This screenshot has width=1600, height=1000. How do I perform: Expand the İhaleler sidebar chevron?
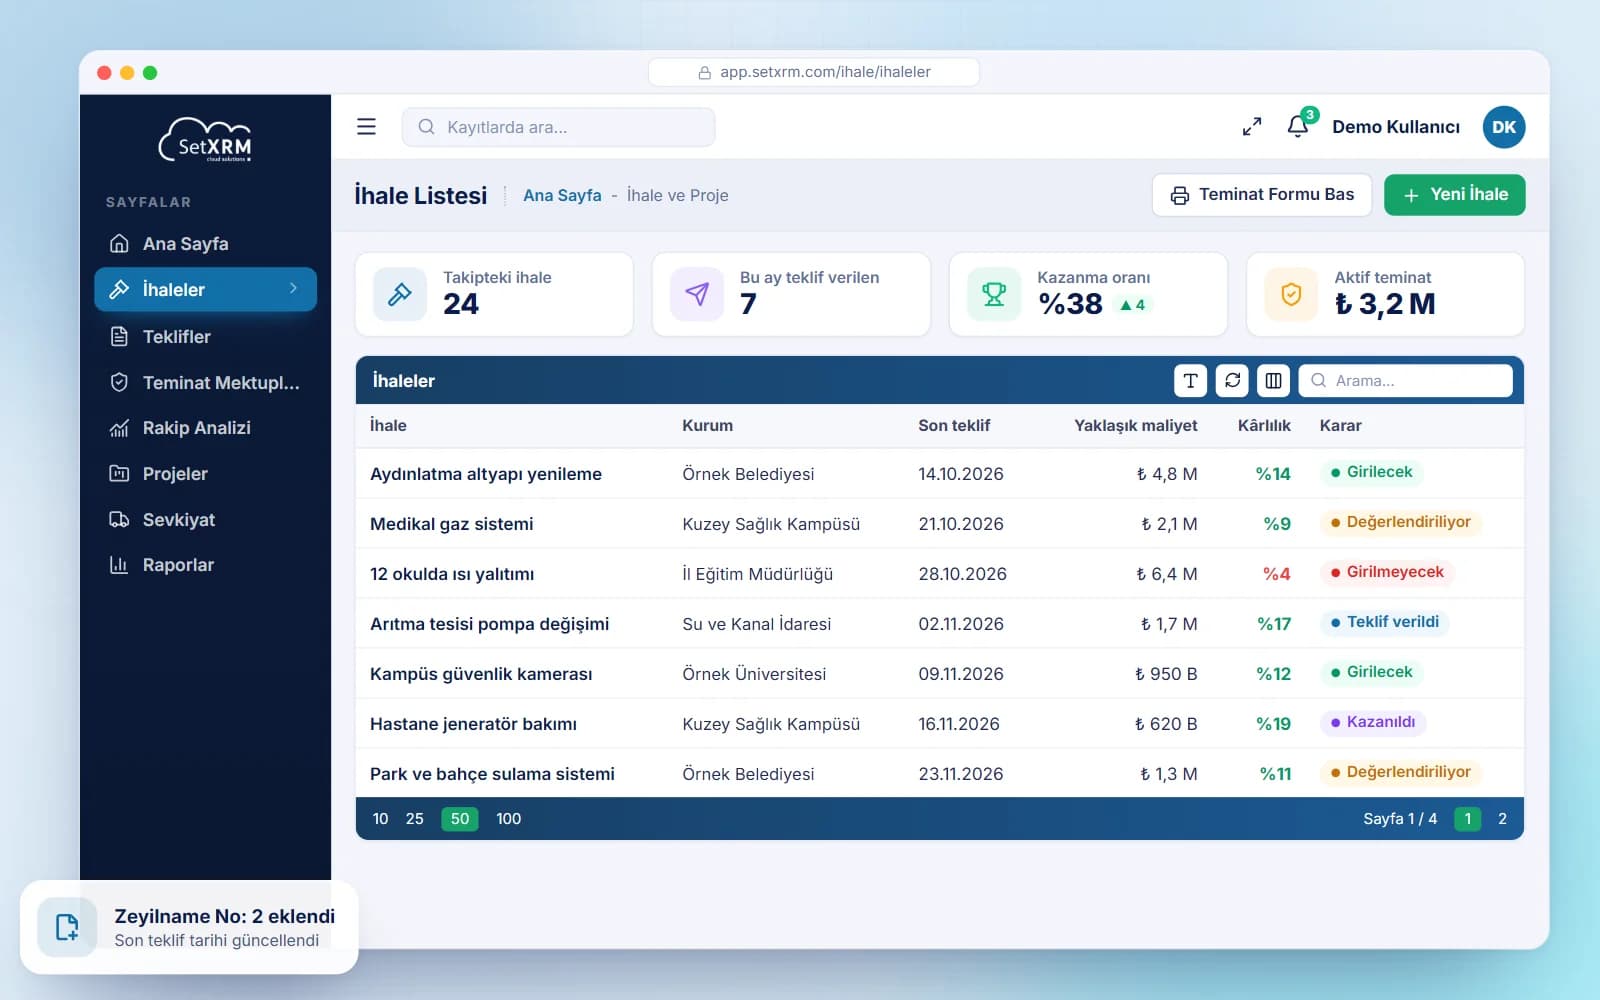coord(293,288)
